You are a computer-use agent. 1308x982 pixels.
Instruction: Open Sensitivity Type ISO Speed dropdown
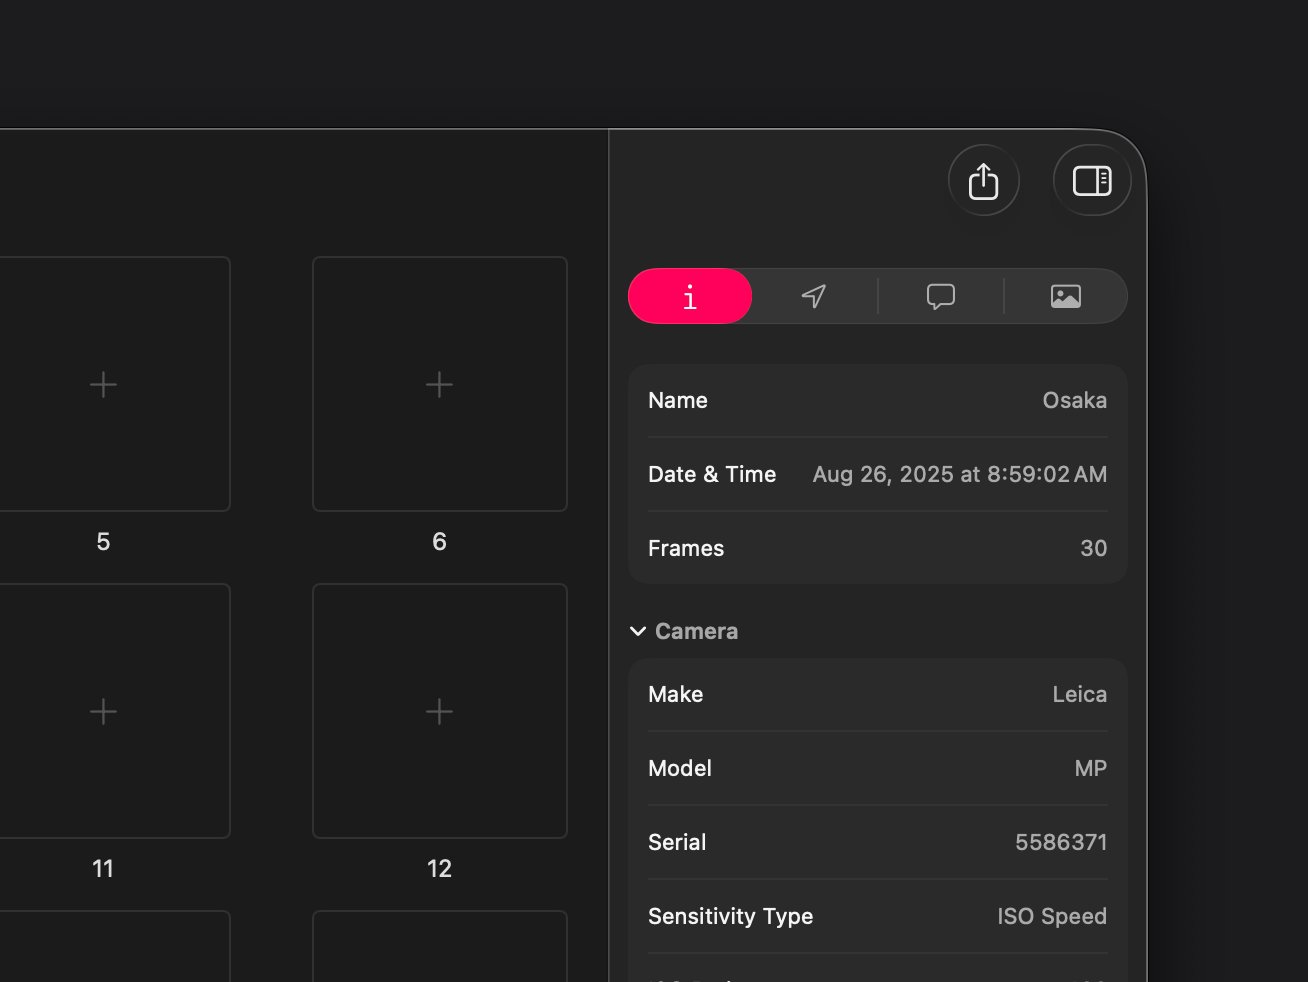point(1051,916)
